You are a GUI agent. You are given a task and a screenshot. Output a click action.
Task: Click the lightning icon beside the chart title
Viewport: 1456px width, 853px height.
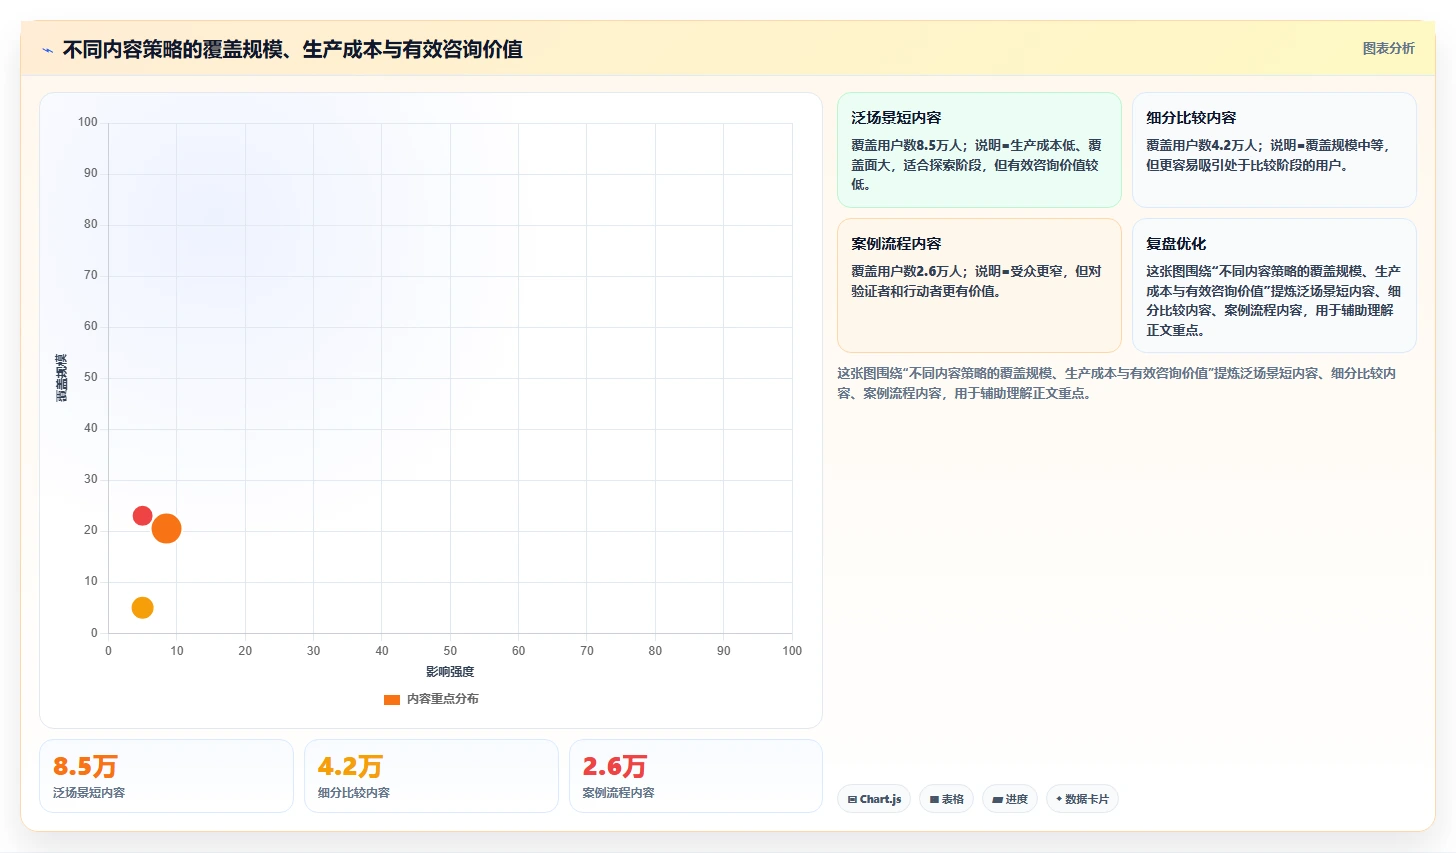(x=47, y=50)
